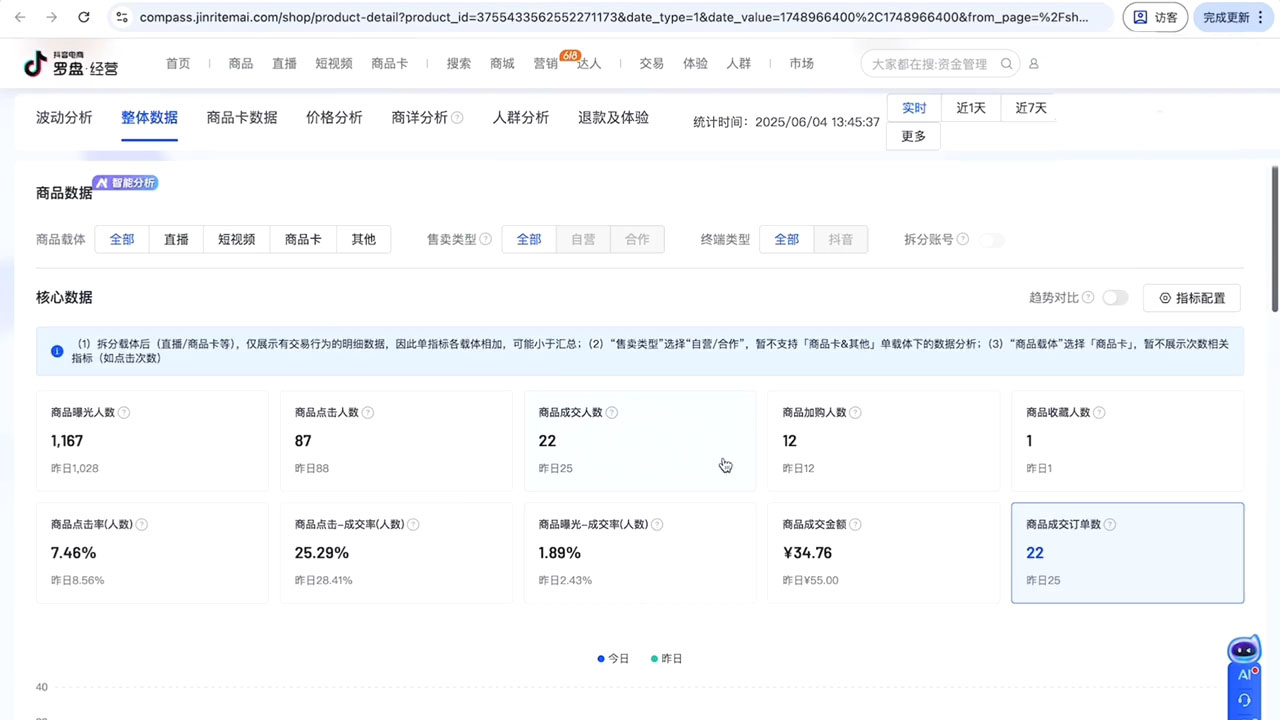Switch to 价格分析 tab
1280x720 pixels.
coord(334,118)
